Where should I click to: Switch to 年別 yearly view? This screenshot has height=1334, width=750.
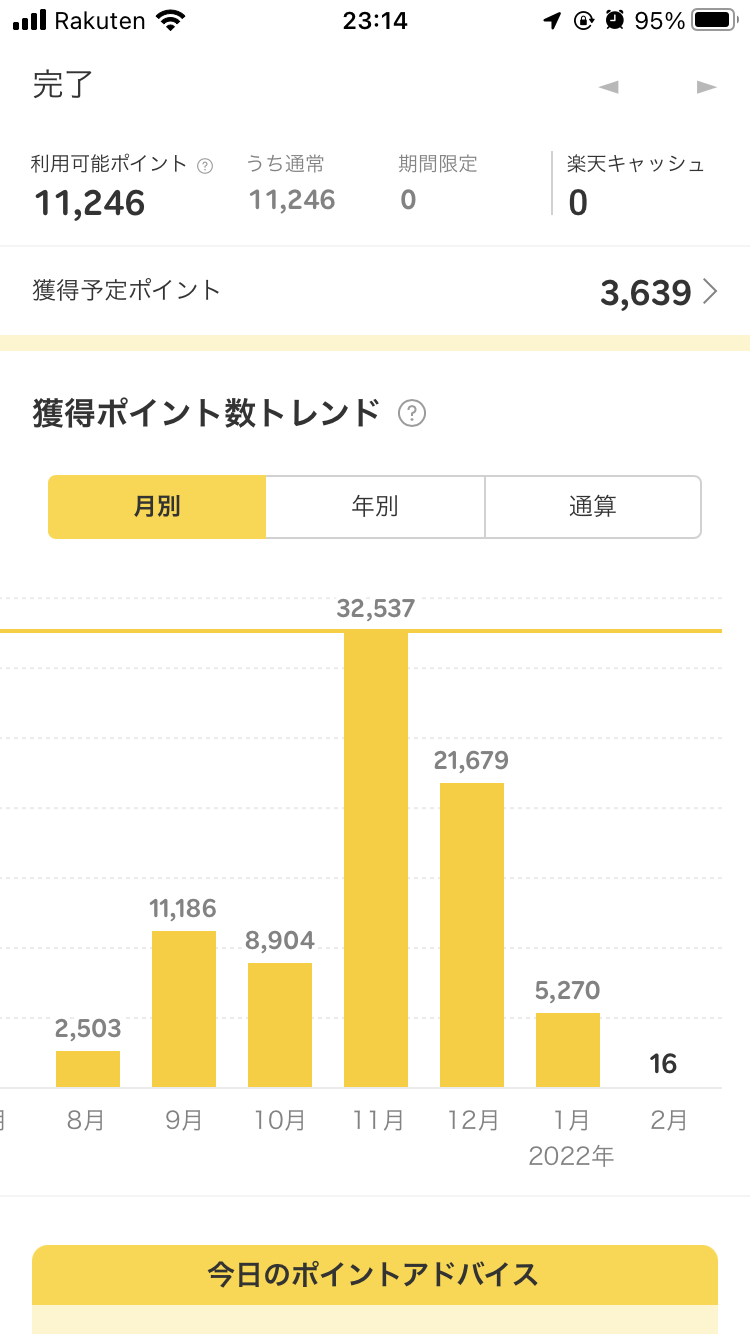[375, 507]
